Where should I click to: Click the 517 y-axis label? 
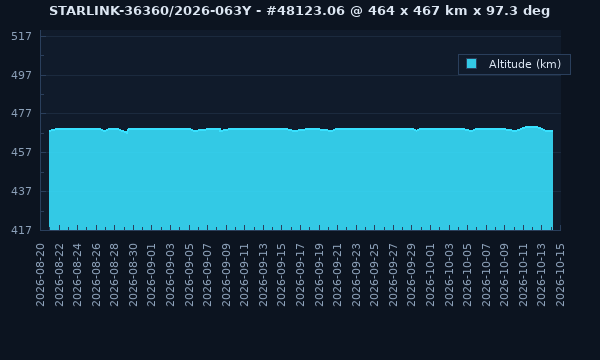tap(21, 37)
